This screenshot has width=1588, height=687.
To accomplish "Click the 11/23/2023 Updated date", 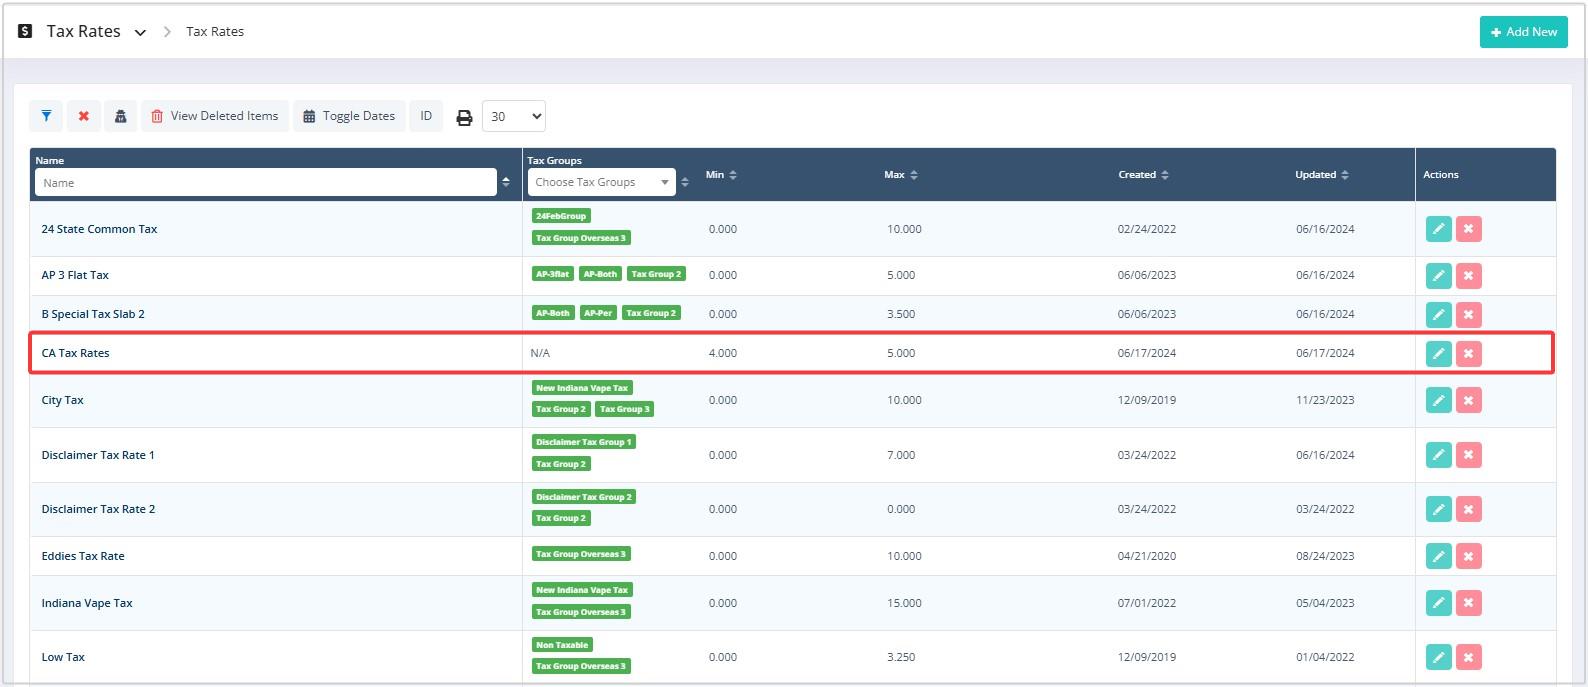I will pyautogui.click(x=1325, y=400).
